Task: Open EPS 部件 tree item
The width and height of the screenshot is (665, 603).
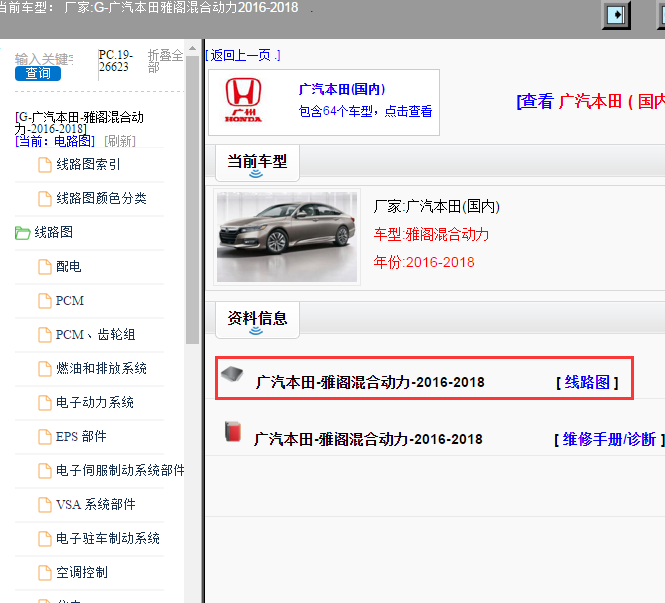Action: tap(81, 436)
